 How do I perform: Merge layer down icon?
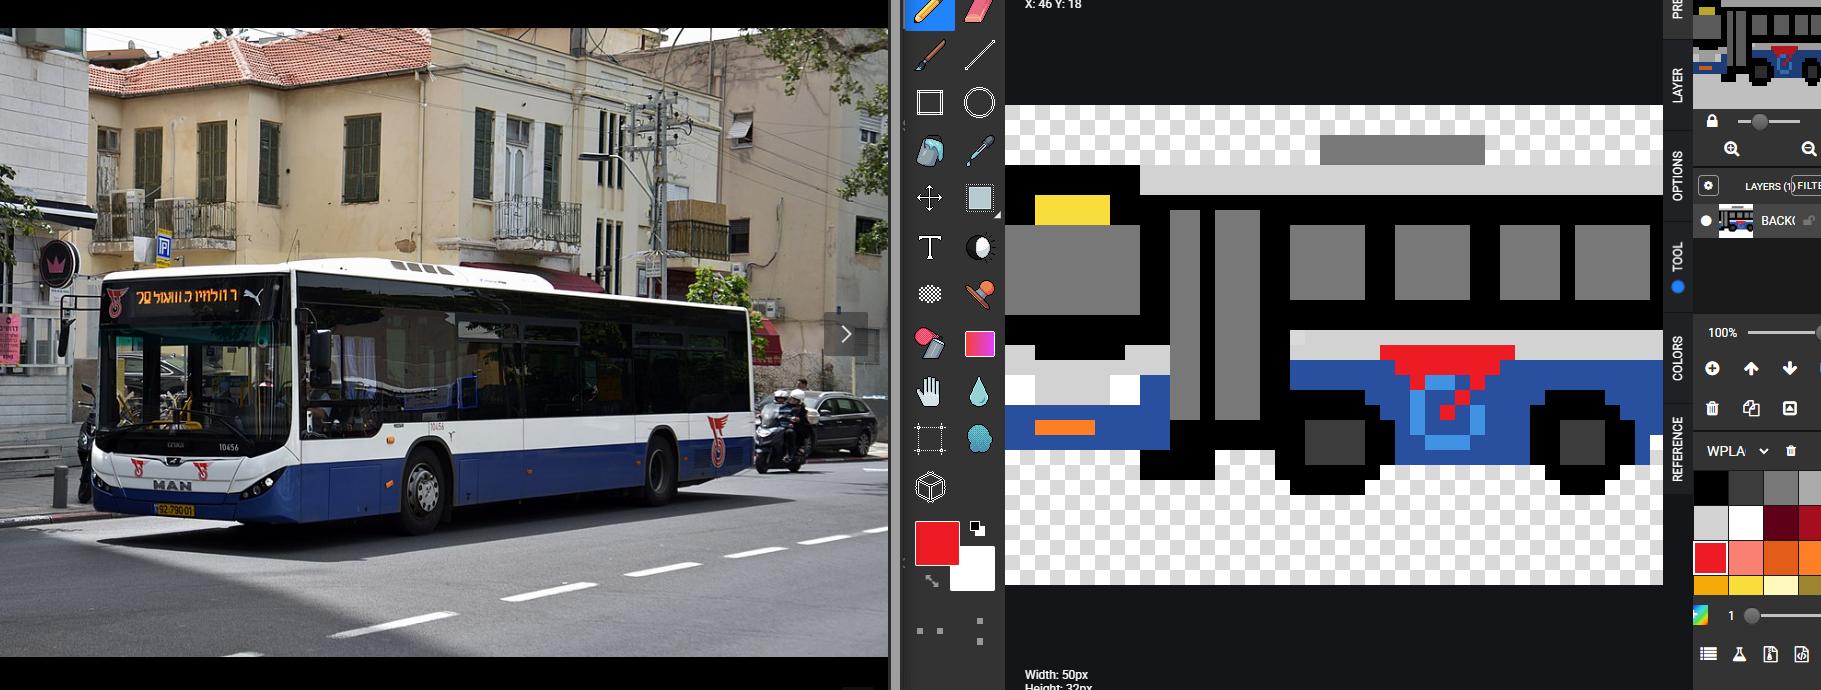coord(1790,408)
